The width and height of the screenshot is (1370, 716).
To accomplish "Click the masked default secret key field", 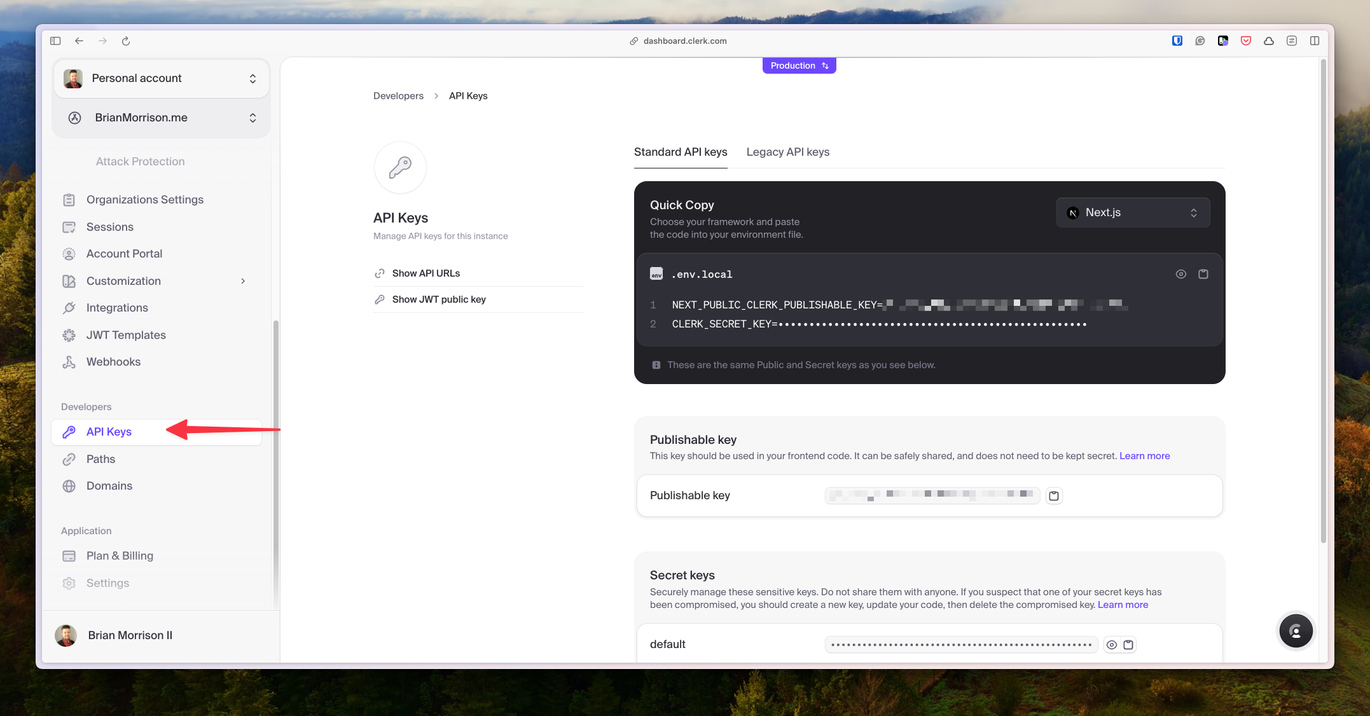I will 962,645.
